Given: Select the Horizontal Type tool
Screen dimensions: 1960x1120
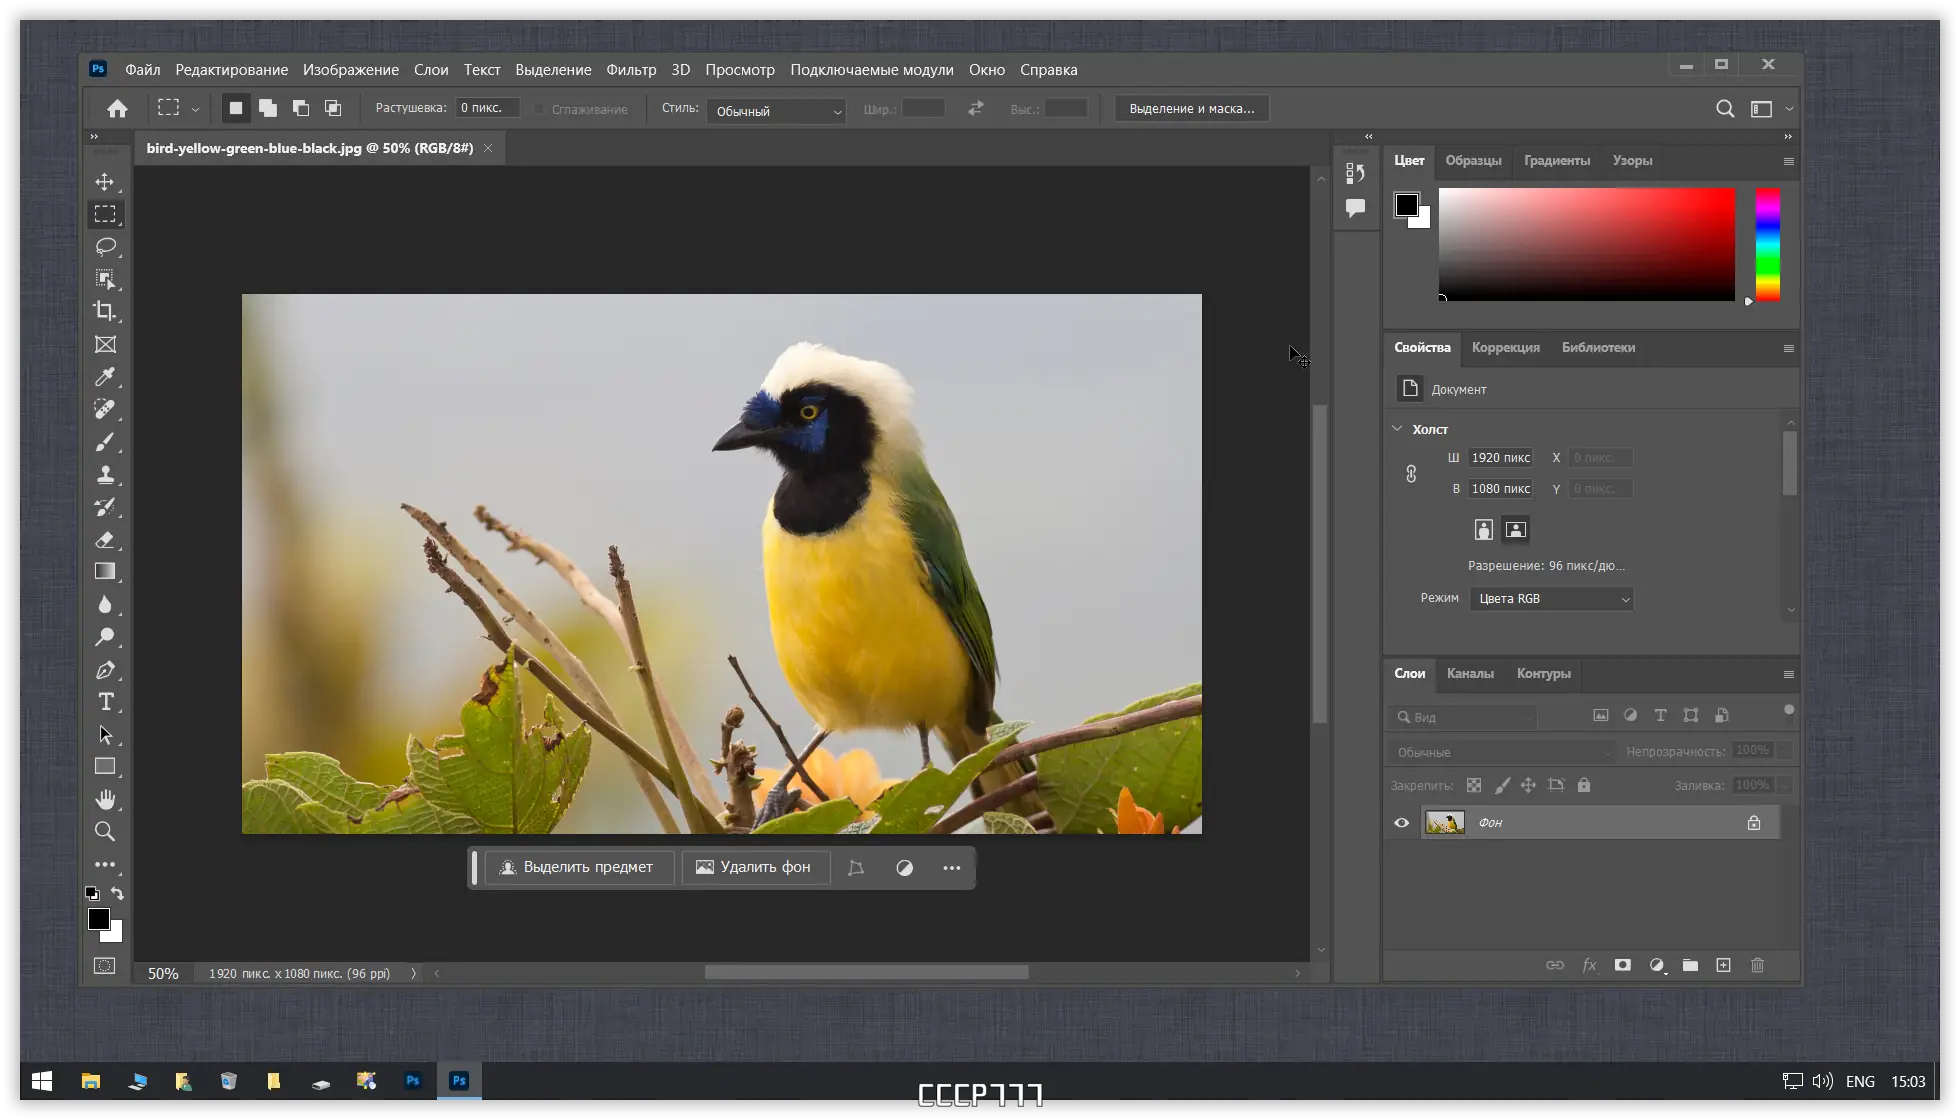Looking at the screenshot, I should pyautogui.click(x=105, y=702).
